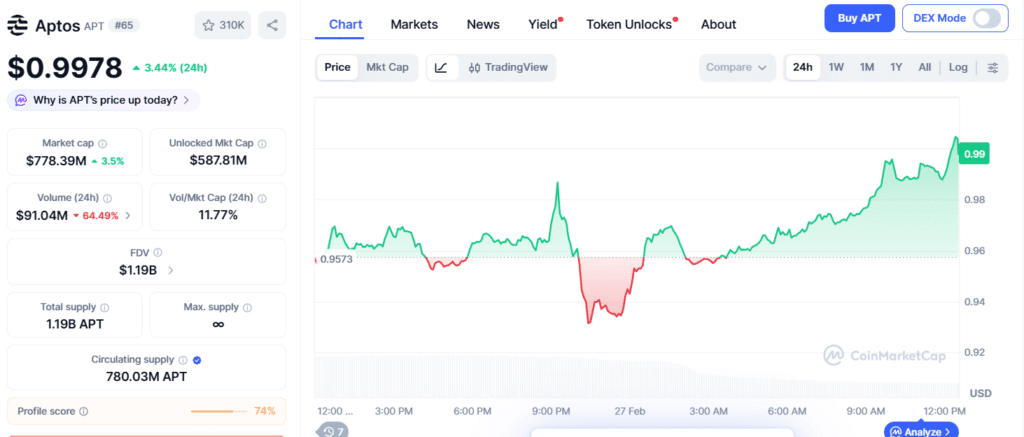This screenshot has width=1024, height=437.
Task: Click the $587.81M unlocked market cap value
Action: pos(218,160)
